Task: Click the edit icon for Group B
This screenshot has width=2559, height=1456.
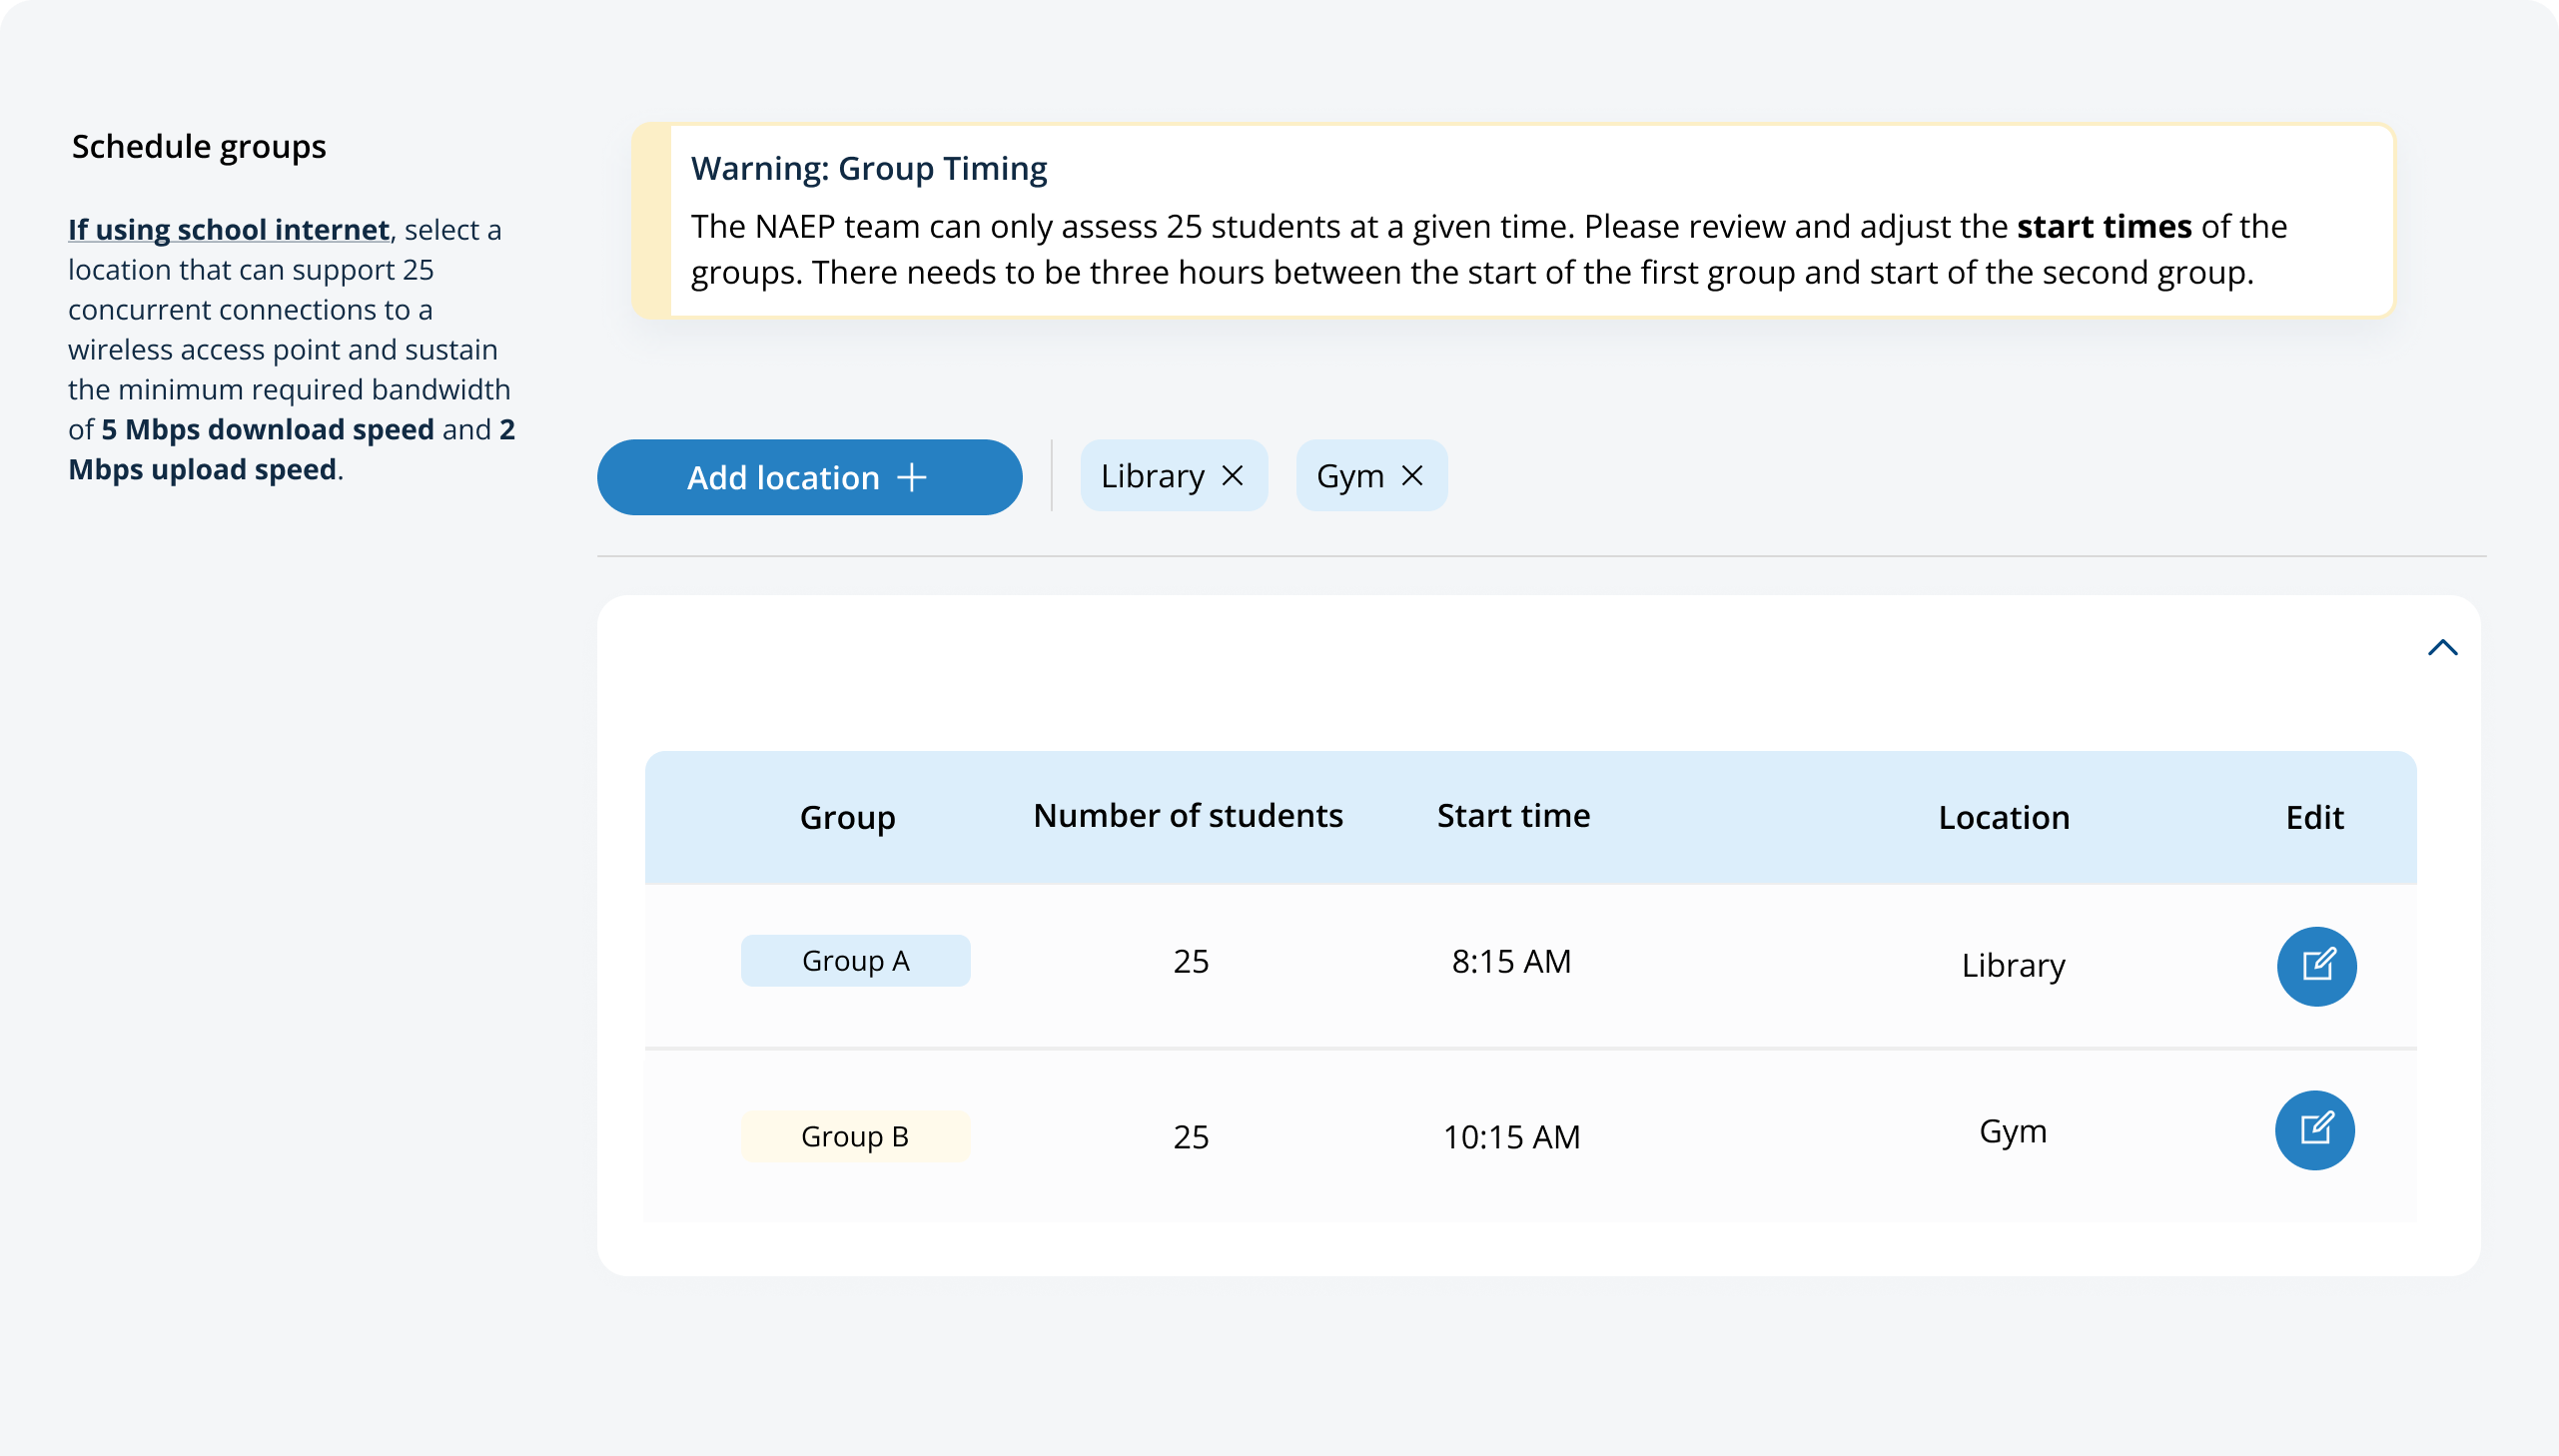Action: click(x=2314, y=1130)
